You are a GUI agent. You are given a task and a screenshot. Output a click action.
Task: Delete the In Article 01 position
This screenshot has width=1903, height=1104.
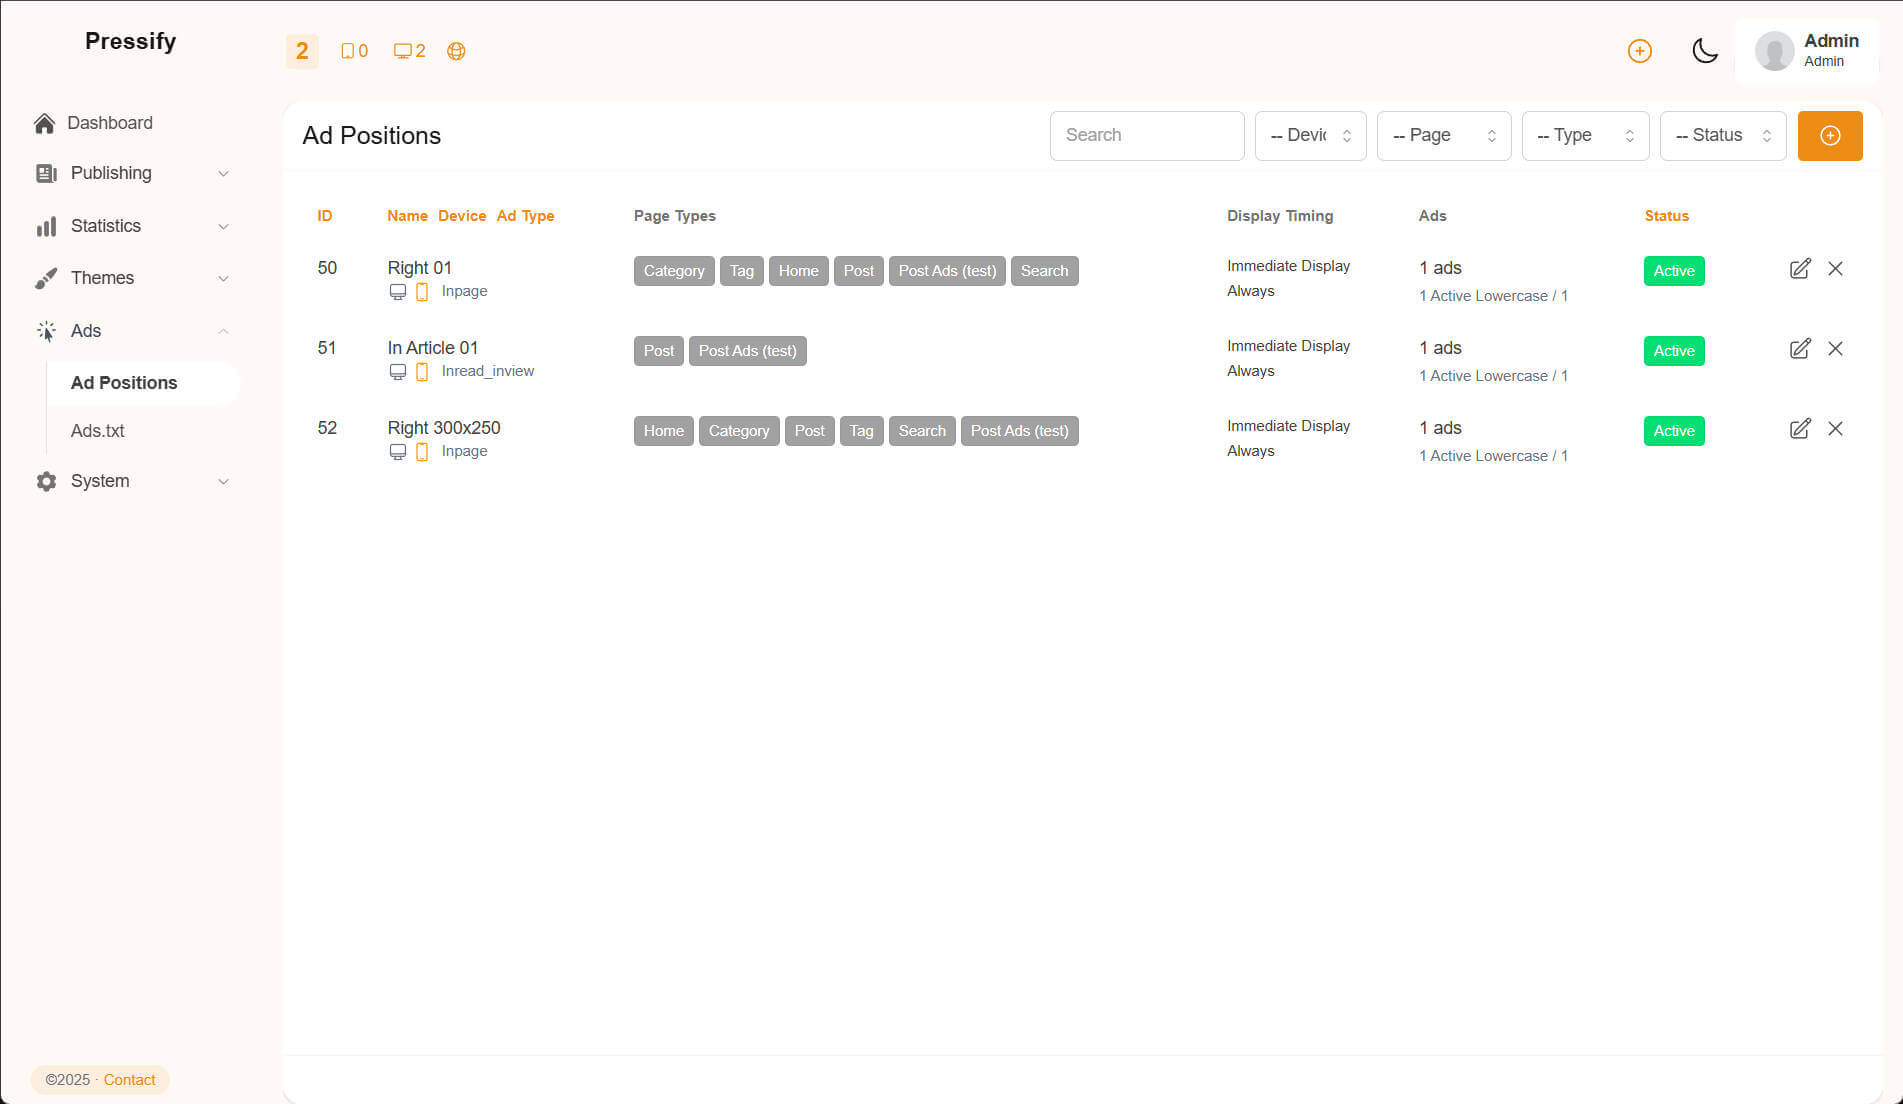click(x=1835, y=349)
